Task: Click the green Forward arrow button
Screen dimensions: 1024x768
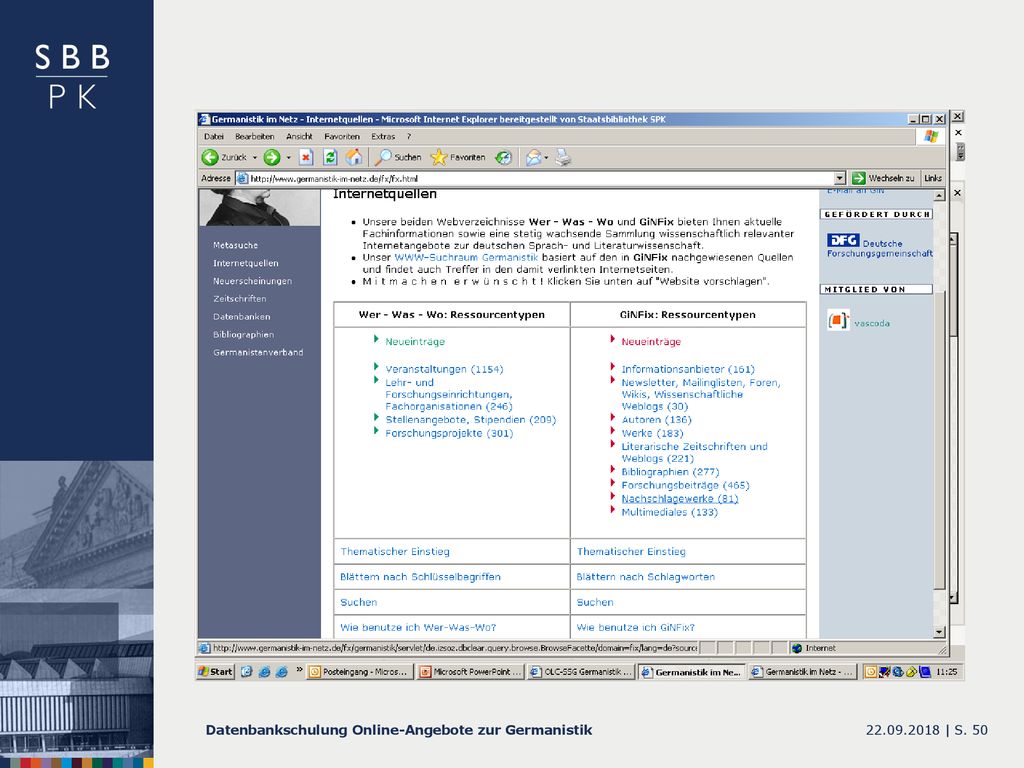Action: point(272,157)
